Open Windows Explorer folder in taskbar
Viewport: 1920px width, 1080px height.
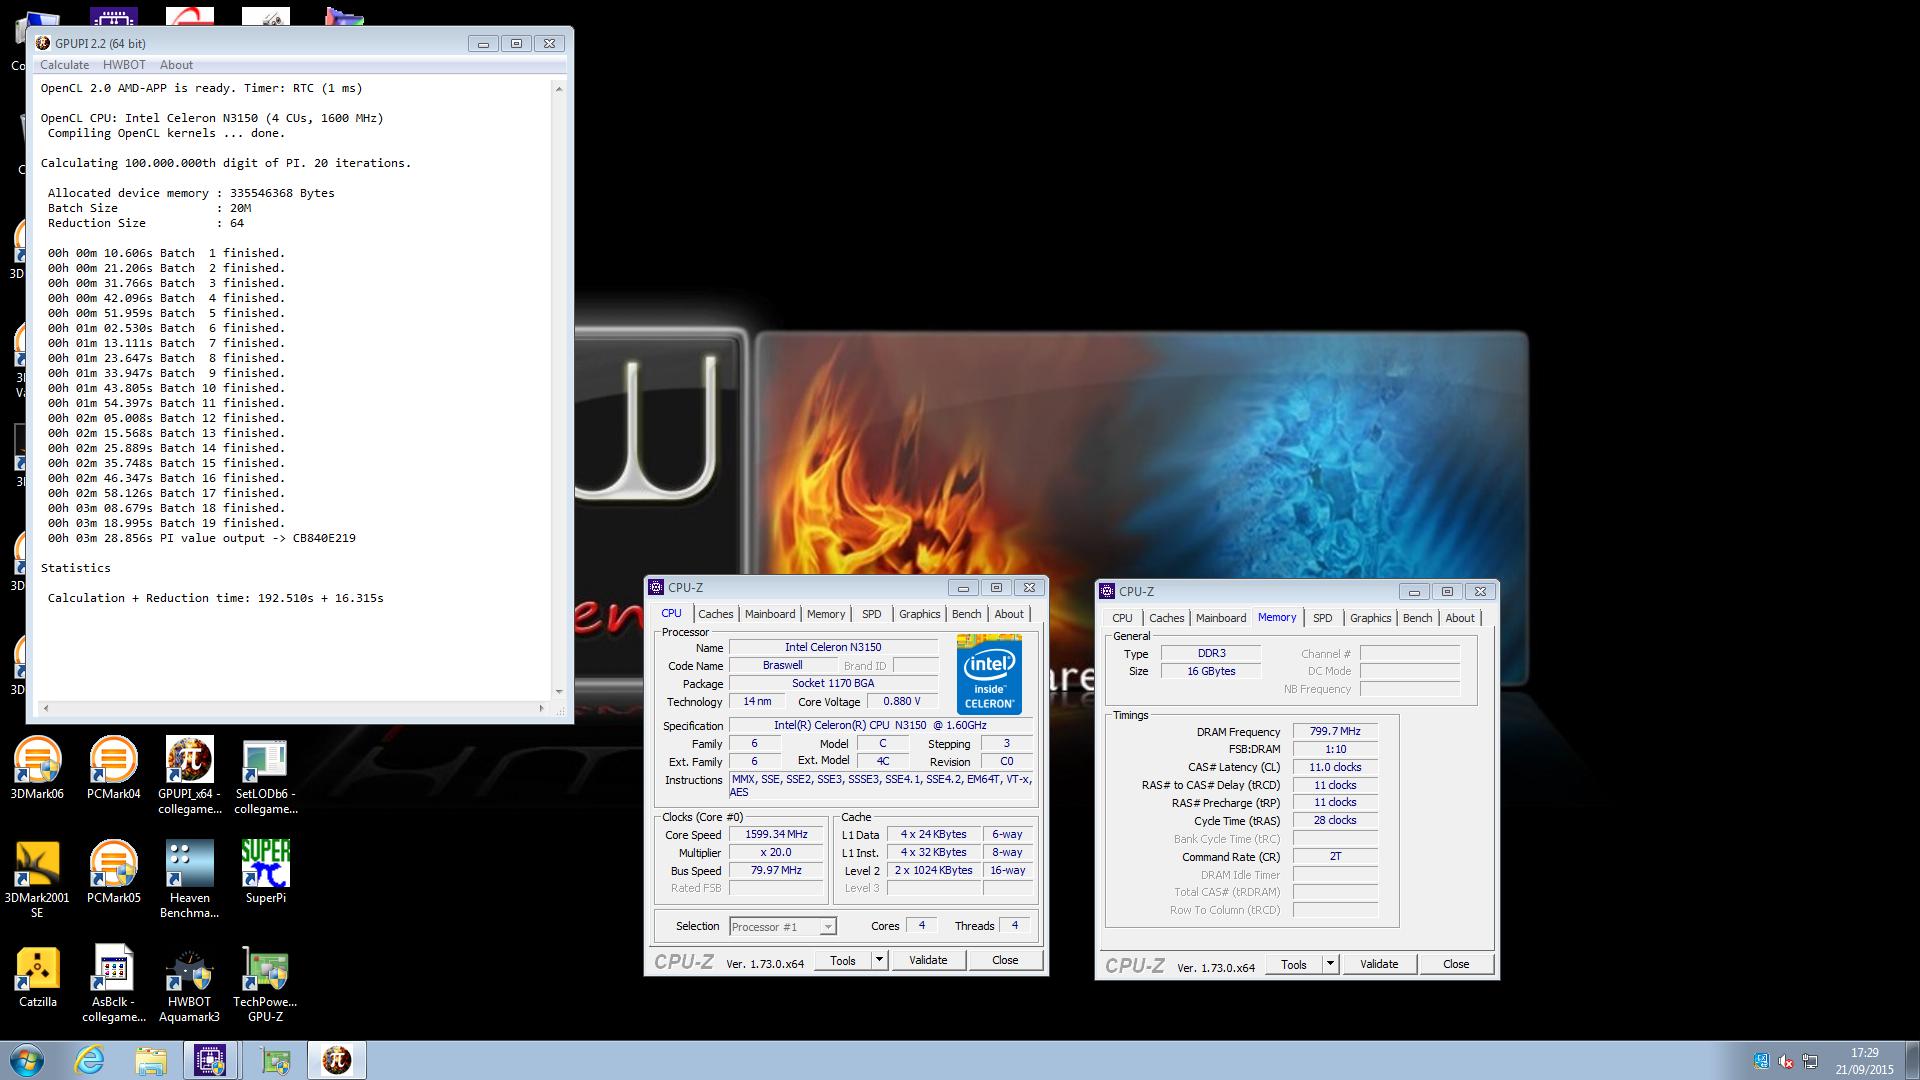[x=151, y=1060]
